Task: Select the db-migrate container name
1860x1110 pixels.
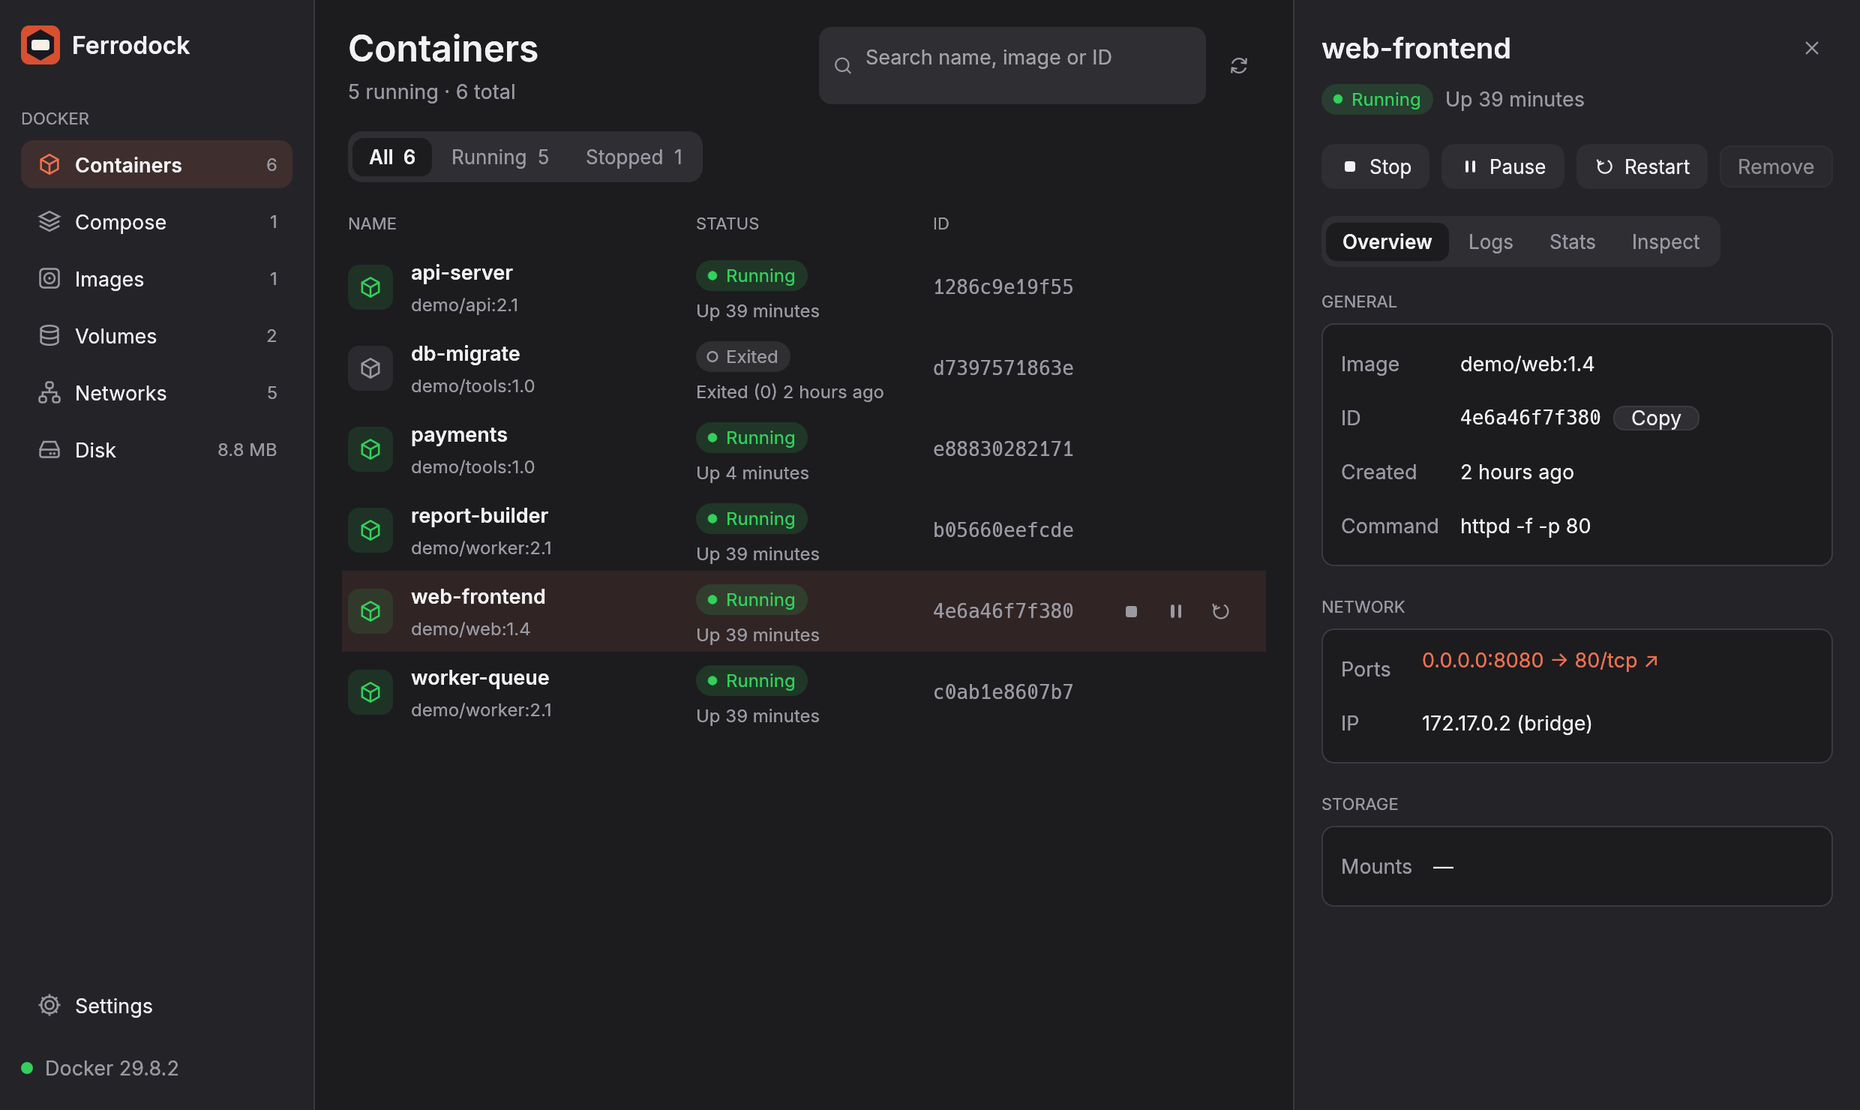Action: pyautogui.click(x=465, y=354)
